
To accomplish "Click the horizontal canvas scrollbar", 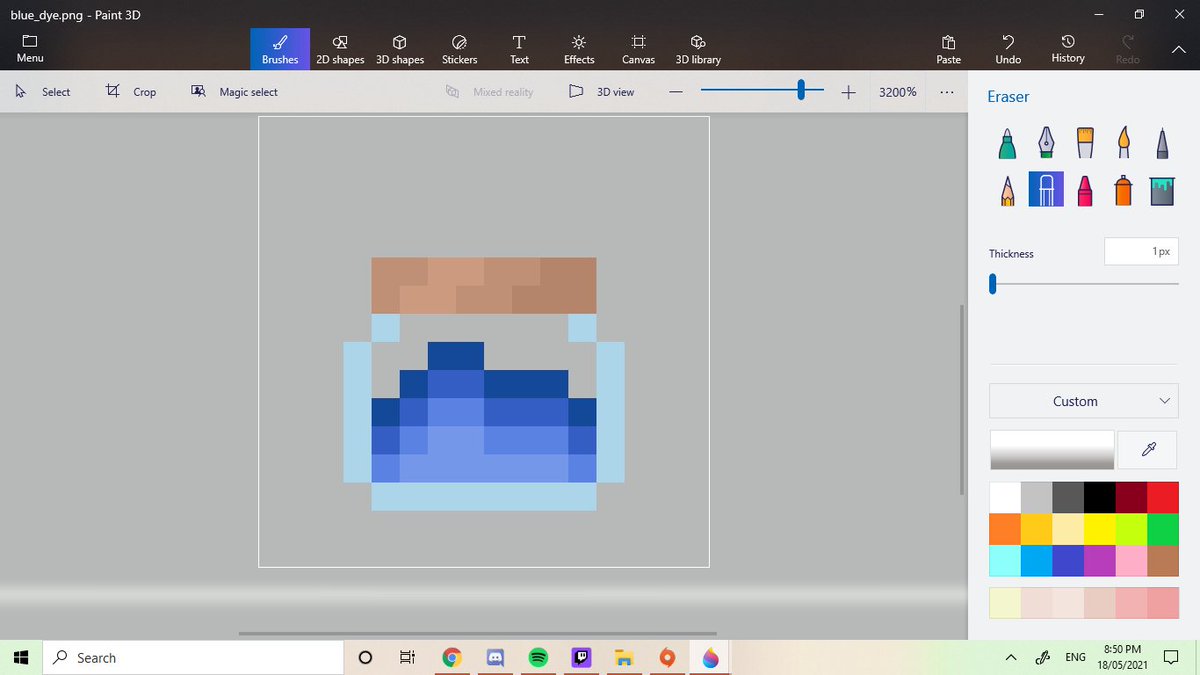I will point(478,633).
